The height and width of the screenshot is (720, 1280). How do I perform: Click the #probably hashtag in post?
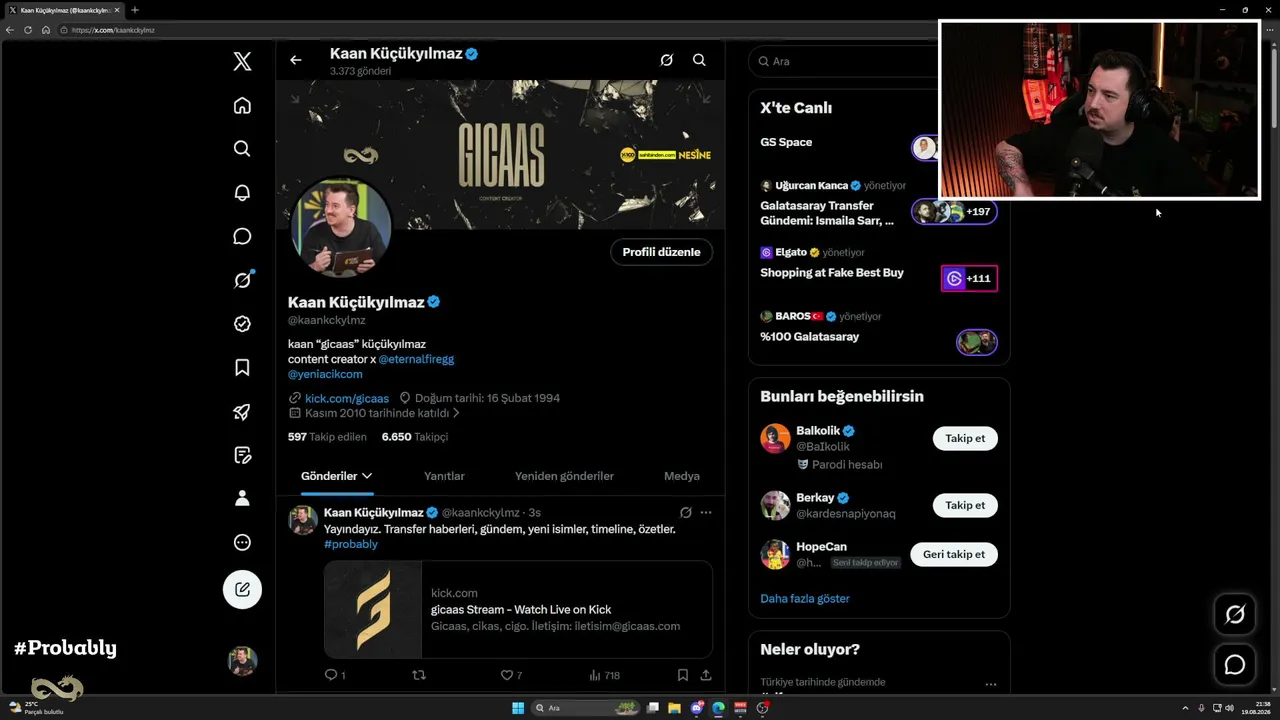(351, 544)
